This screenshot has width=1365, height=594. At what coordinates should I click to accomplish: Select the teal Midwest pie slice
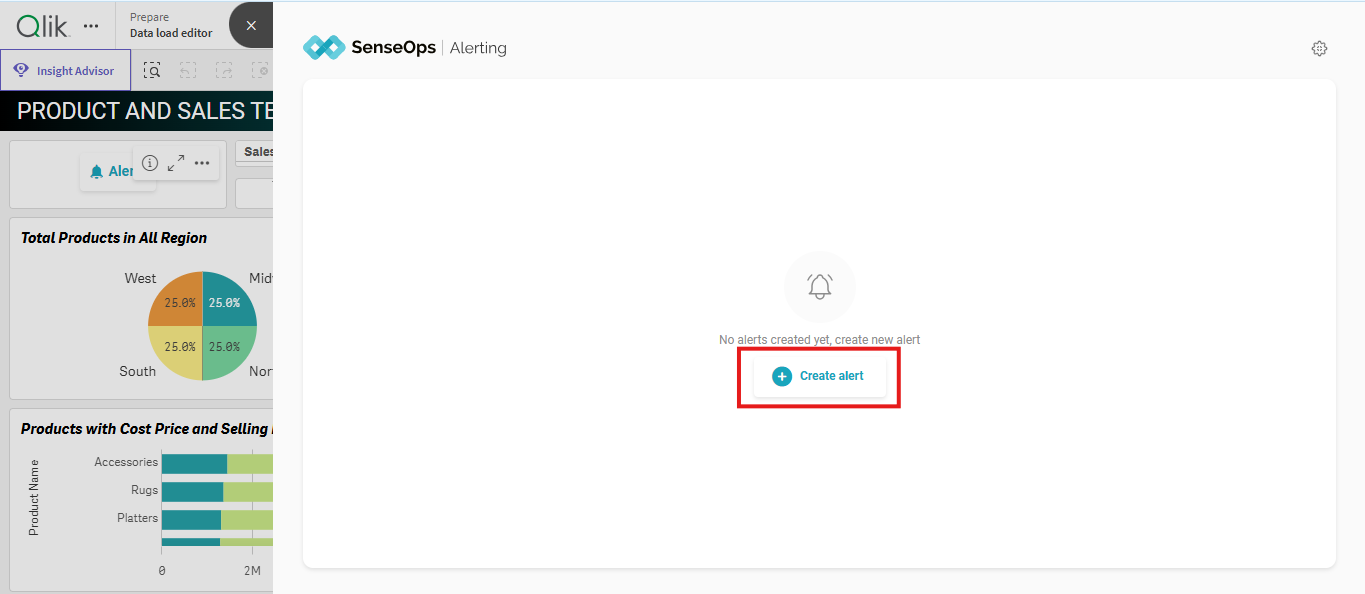point(229,300)
